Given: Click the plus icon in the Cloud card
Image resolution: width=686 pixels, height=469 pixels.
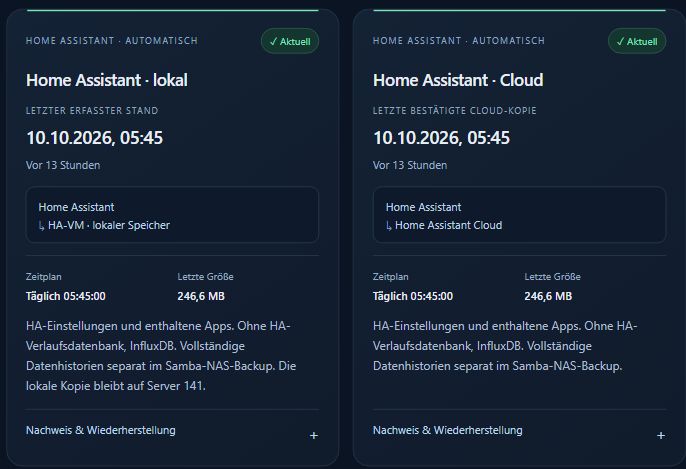Looking at the screenshot, I should point(661,435).
